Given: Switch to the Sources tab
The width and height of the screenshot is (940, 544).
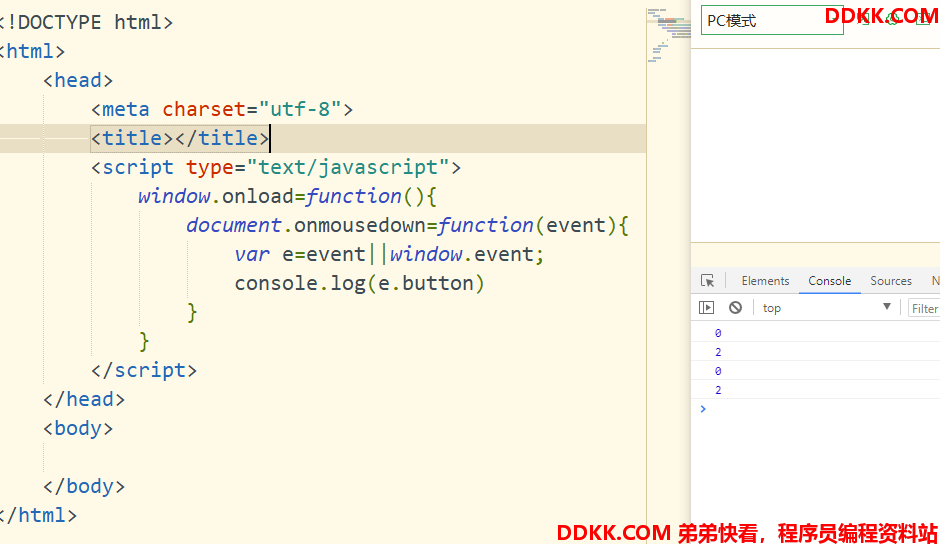Looking at the screenshot, I should (891, 281).
